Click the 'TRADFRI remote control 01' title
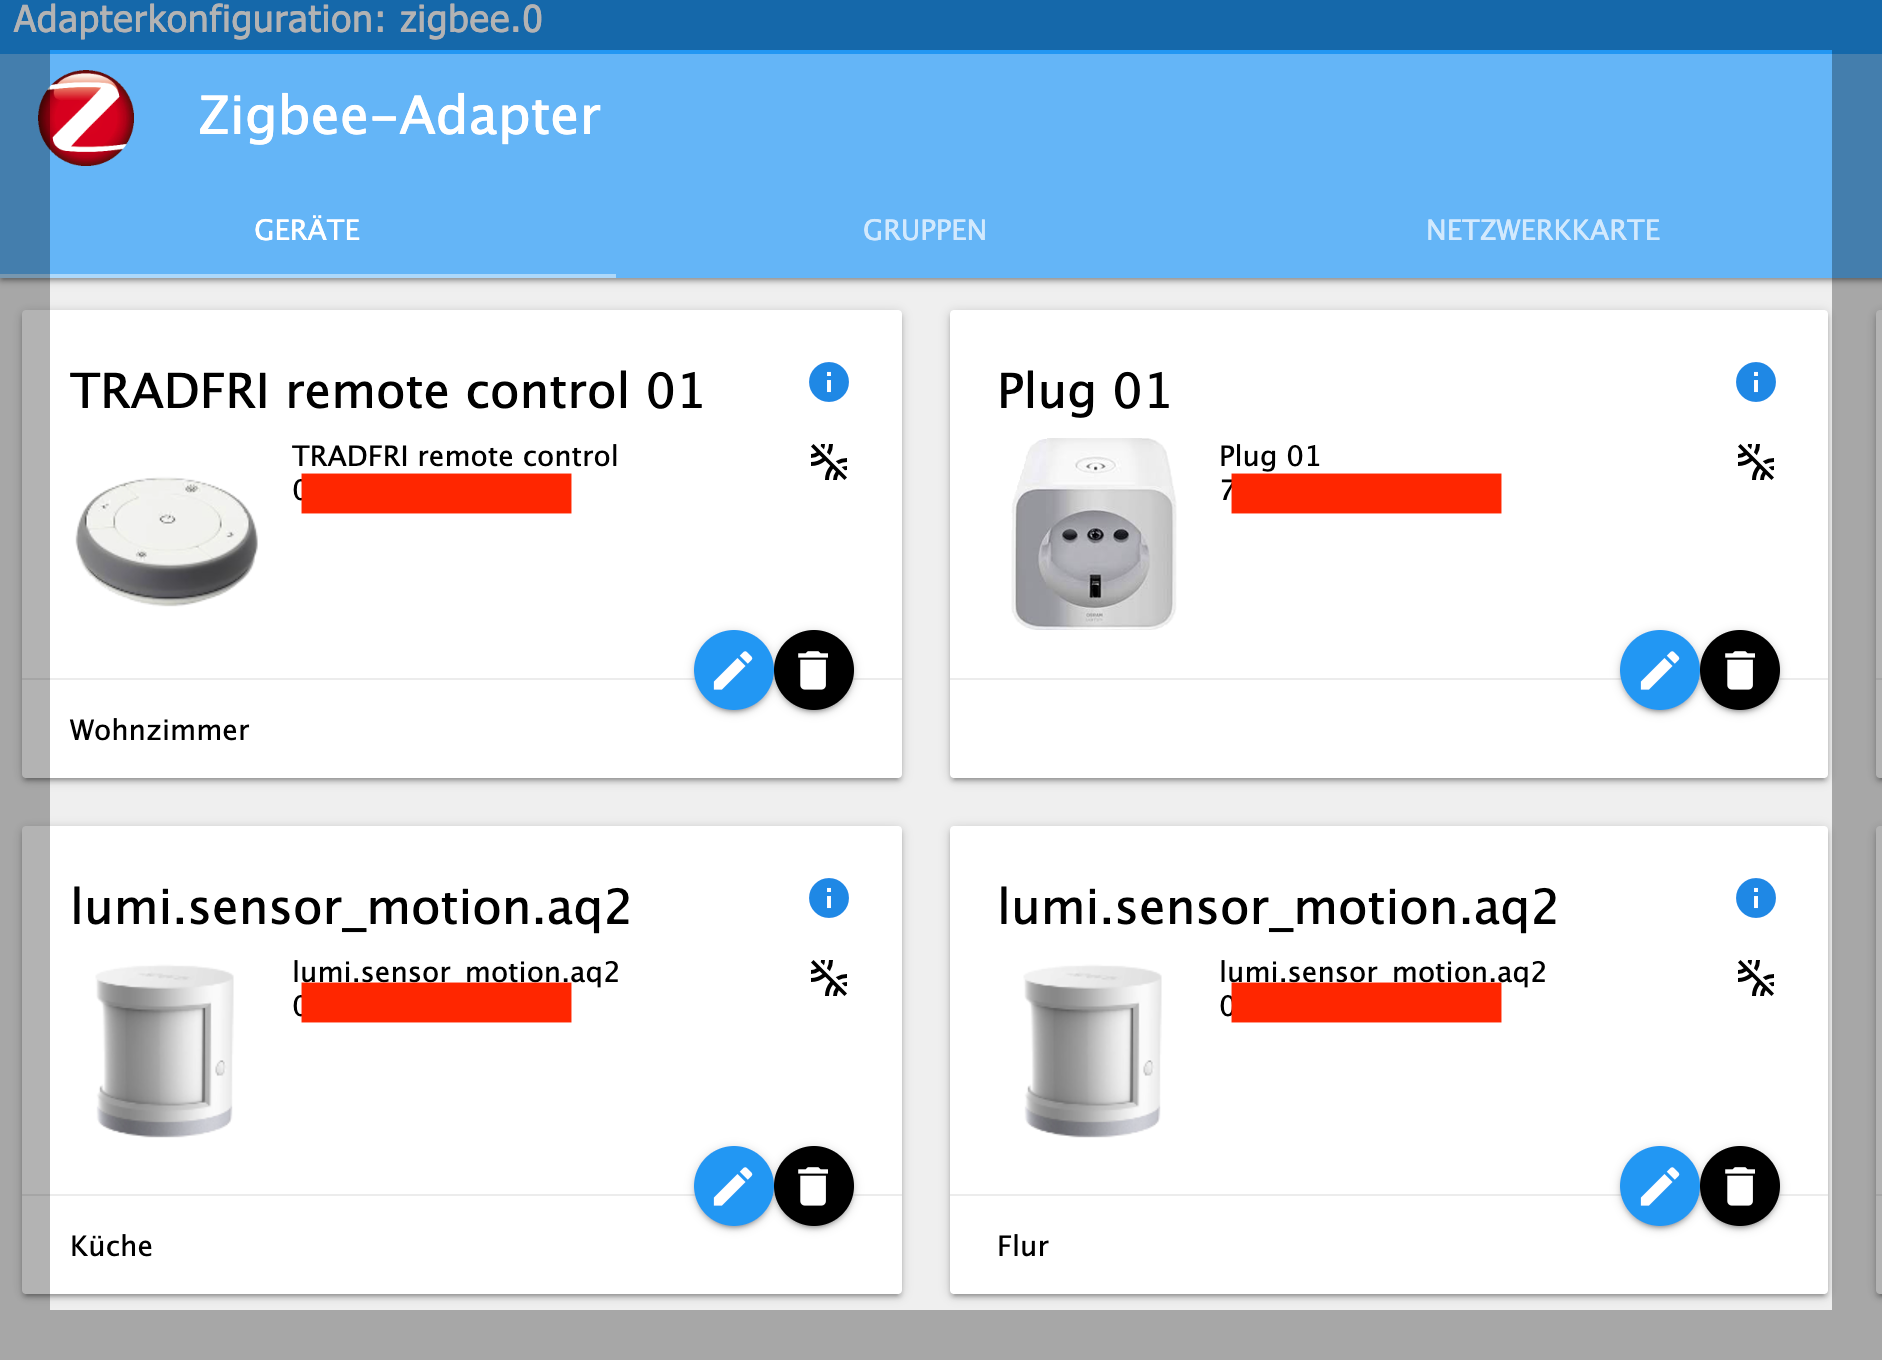This screenshot has width=1882, height=1360. pos(387,390)
